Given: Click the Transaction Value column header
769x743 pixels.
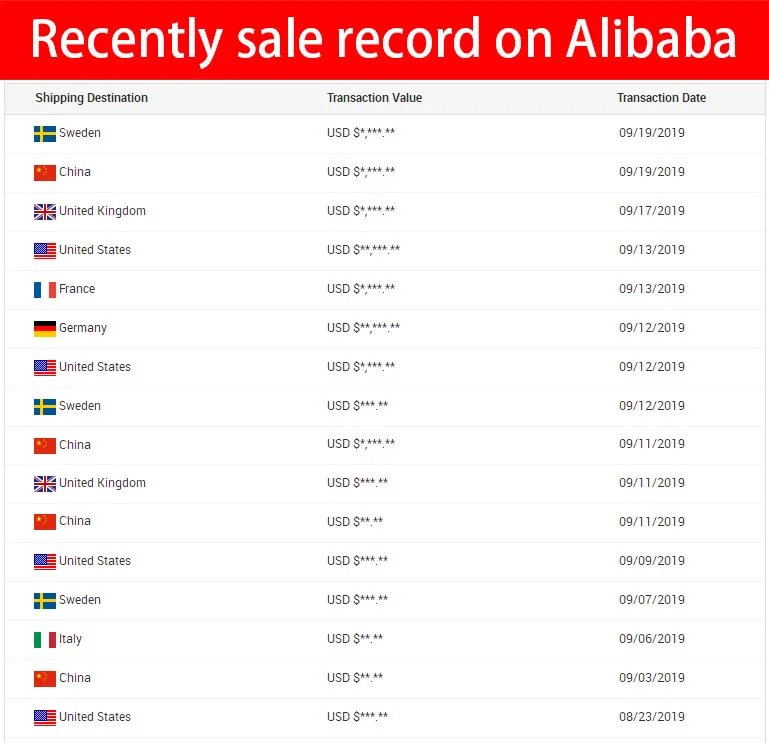Looking at the screenshot, I should point(374,98).
